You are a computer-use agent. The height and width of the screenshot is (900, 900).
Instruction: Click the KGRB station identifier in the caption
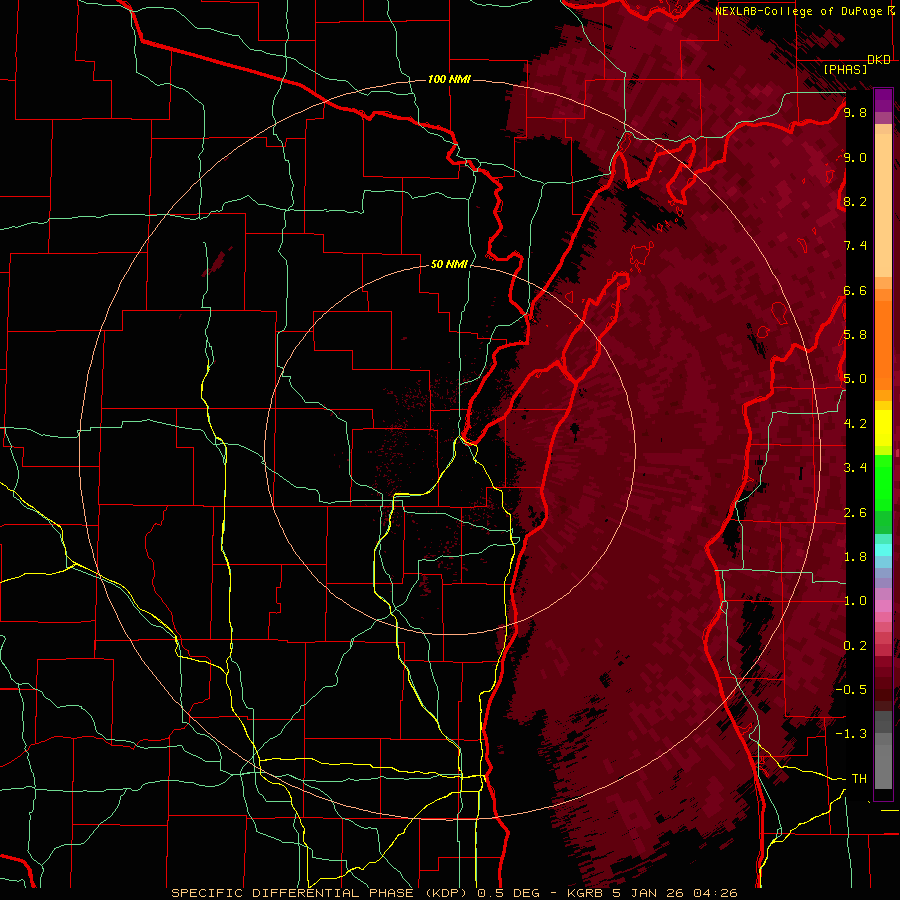coord(587,893)
